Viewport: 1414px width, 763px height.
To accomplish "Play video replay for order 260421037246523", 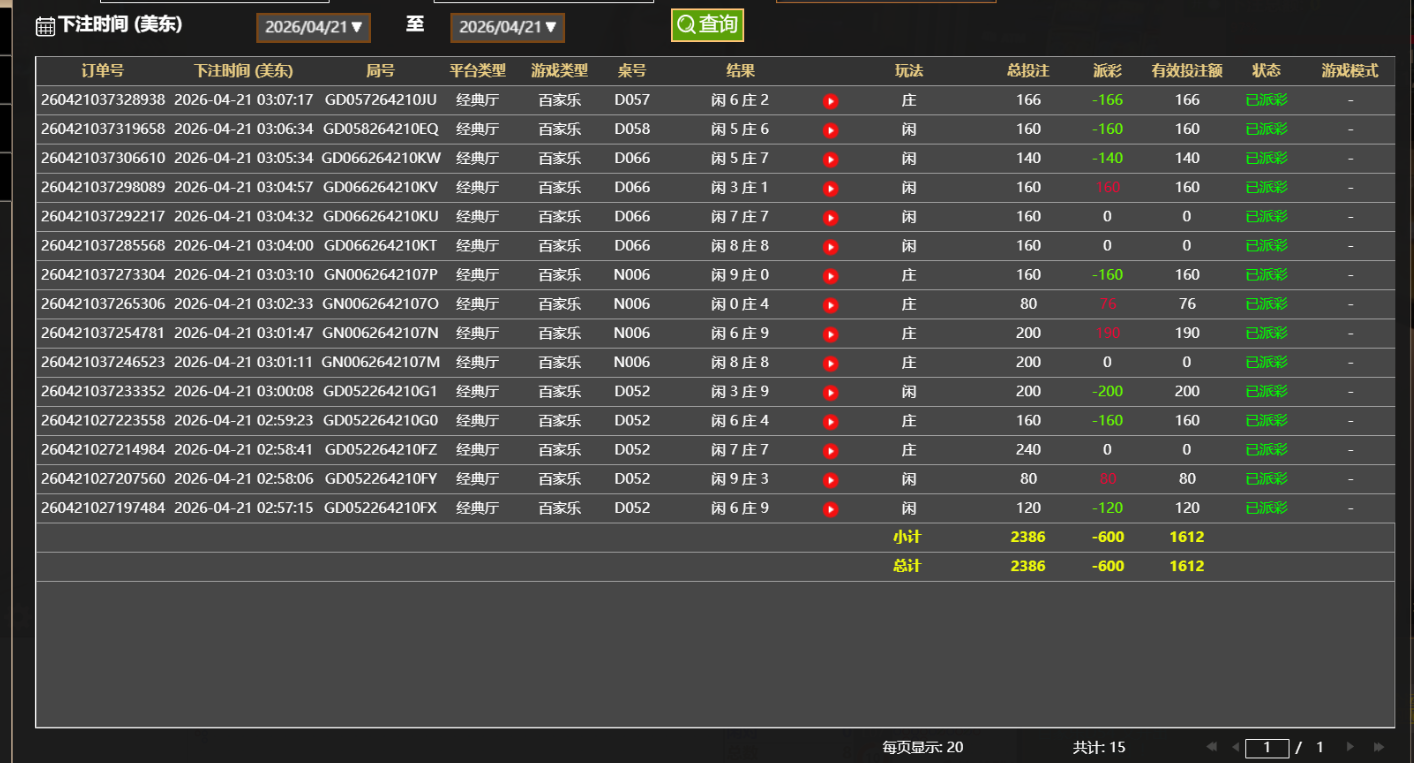I will (x=830, y=363).
